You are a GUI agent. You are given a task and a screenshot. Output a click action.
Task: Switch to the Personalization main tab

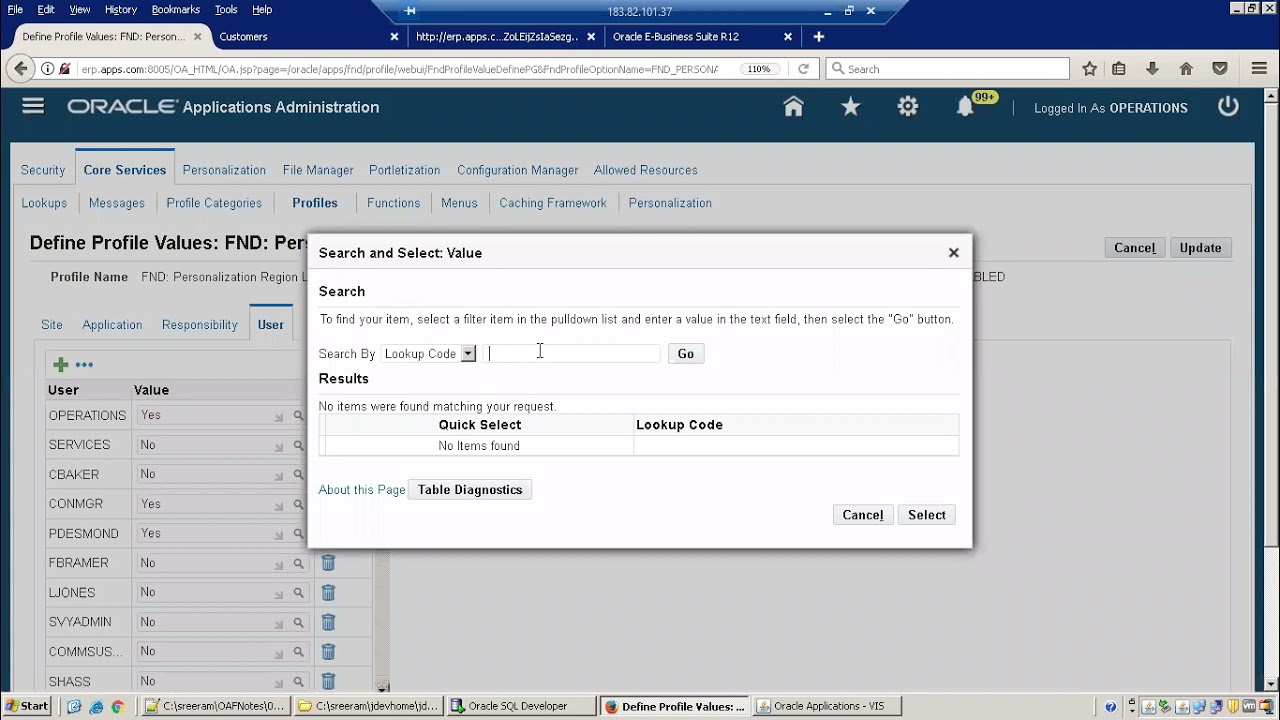pos(224,170)
